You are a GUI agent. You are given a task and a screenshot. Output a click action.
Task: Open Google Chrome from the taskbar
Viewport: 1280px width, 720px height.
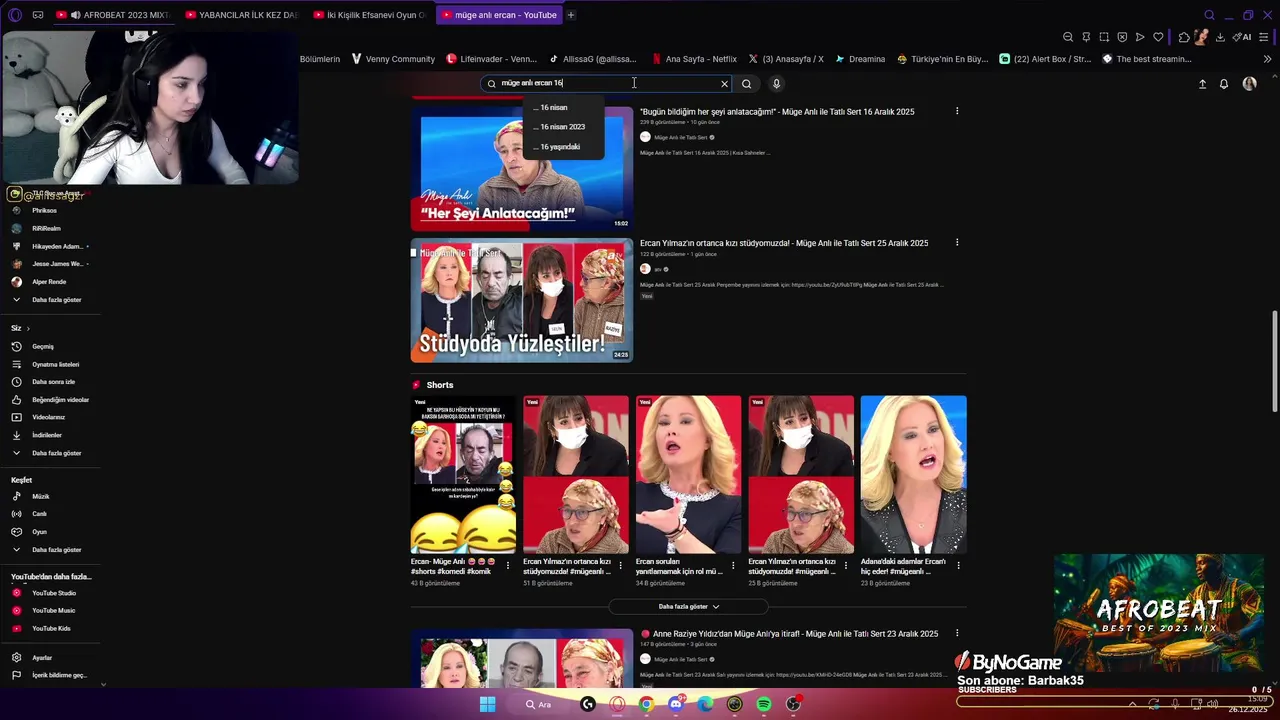point(646,704)
